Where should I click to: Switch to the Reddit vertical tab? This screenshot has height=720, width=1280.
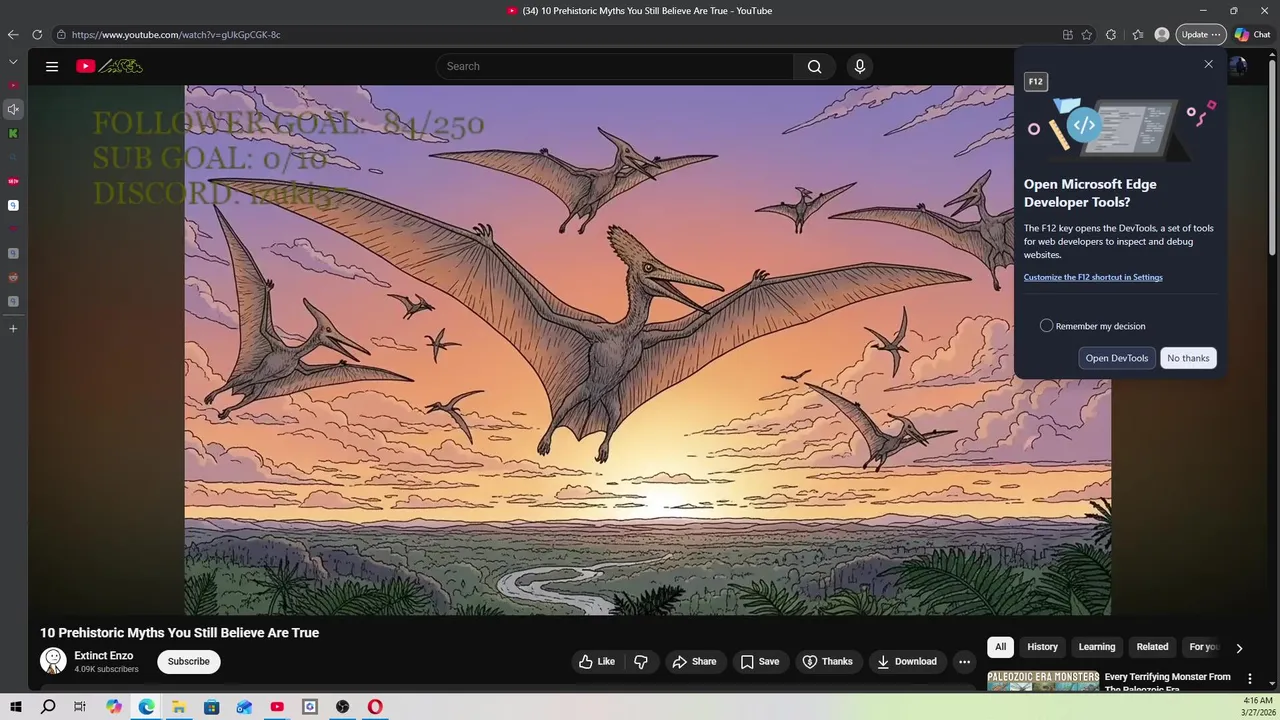(x=13, y=277)
